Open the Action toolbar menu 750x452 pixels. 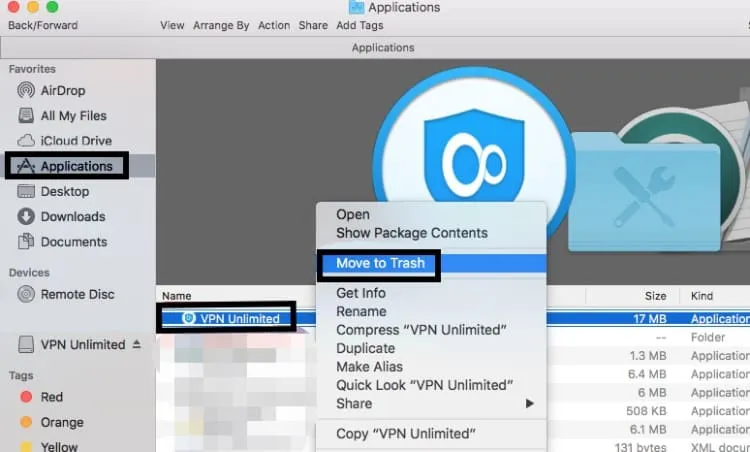(274, 25)
